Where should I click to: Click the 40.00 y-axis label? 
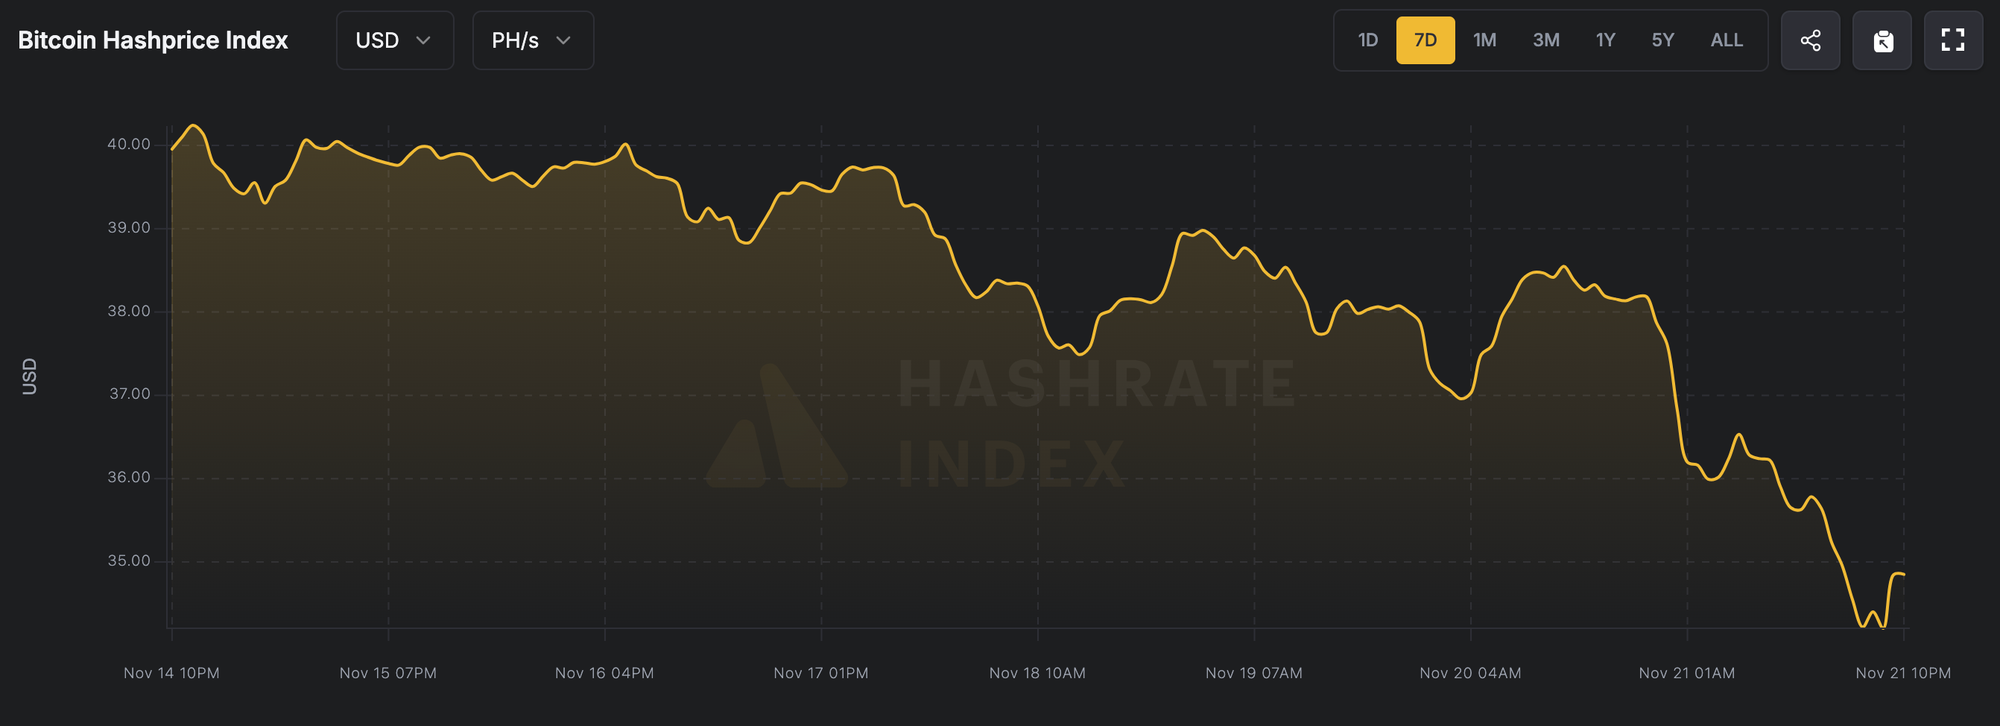click(x=129, y=144)
